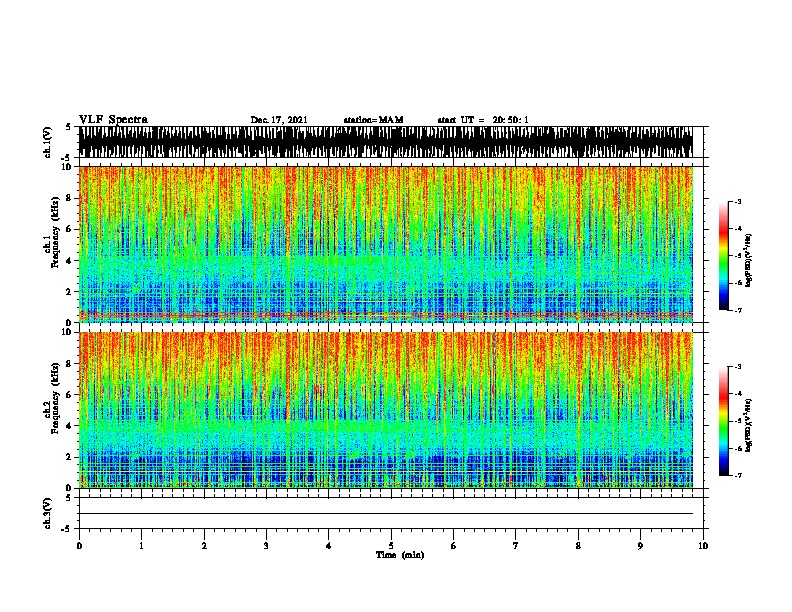Click the ch.2 colorbar log(PSD) unit label

tap(749, 425)
